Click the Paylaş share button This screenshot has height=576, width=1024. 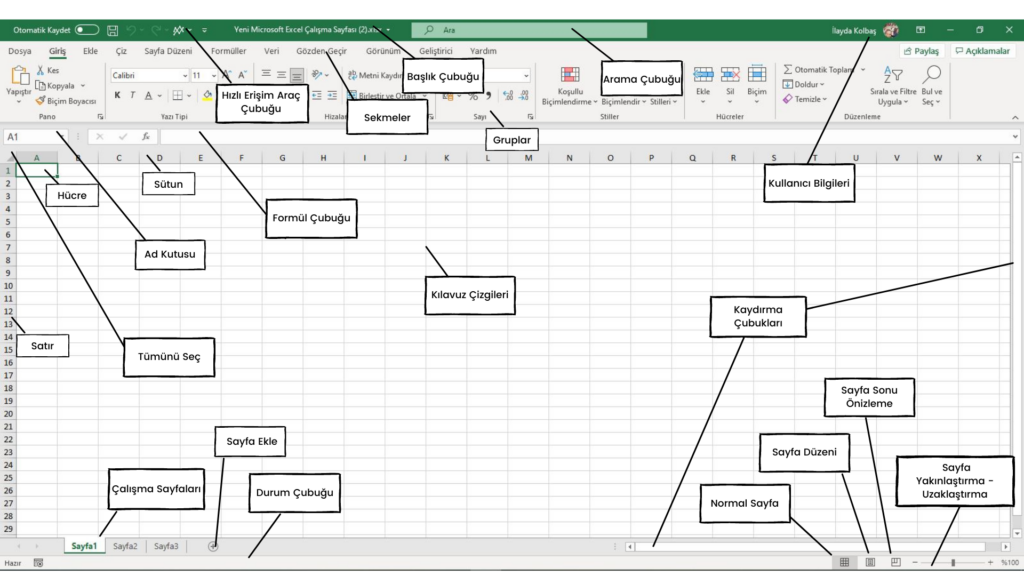click(x=921, y=51)
